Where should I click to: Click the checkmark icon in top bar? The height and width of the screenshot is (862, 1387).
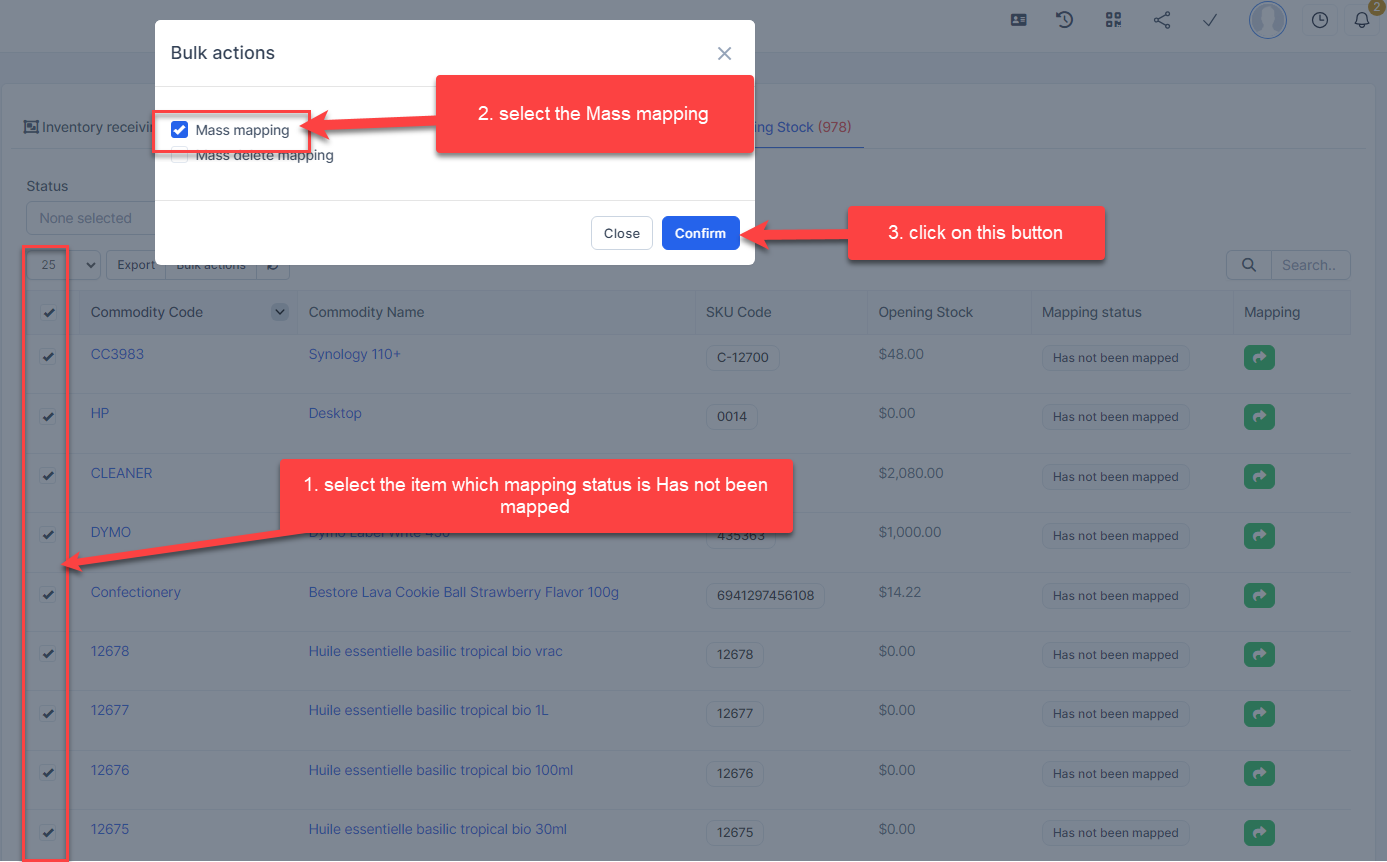coord(1210,20)
